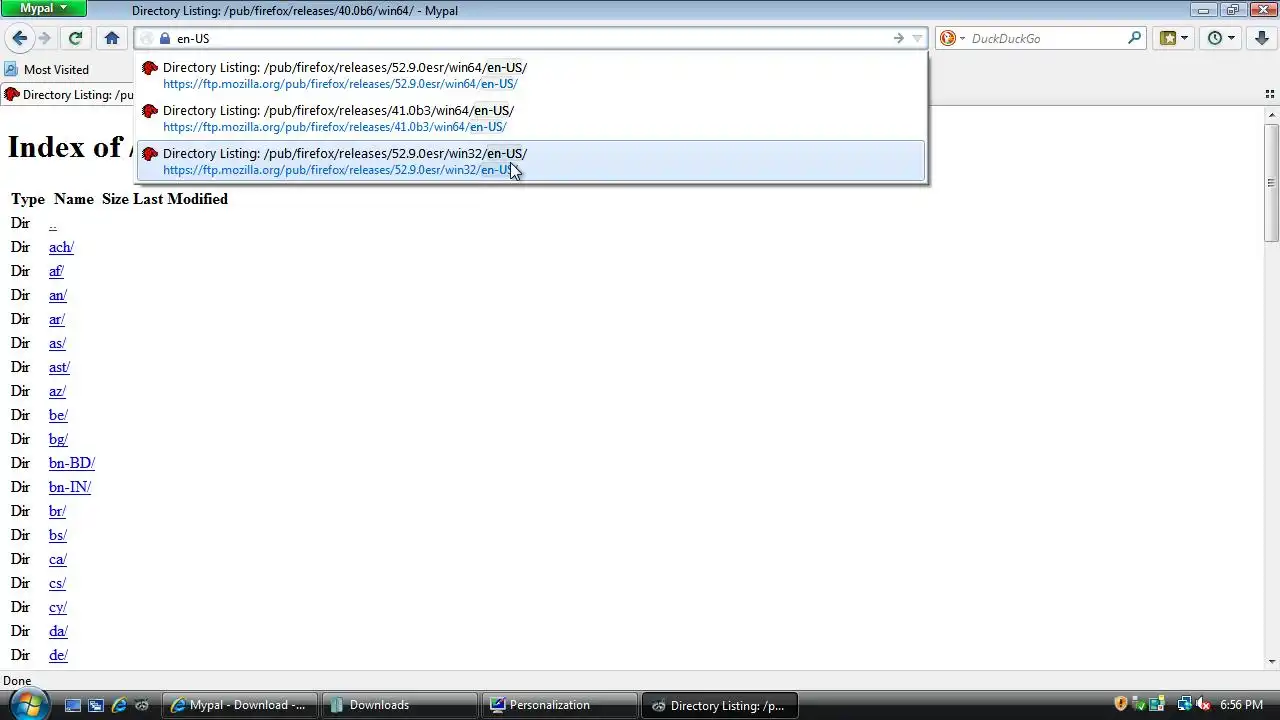The width and height of the screenshot is (1280, 720).
Task: Go forward using the forward arrow
Action: pos(44,38)
